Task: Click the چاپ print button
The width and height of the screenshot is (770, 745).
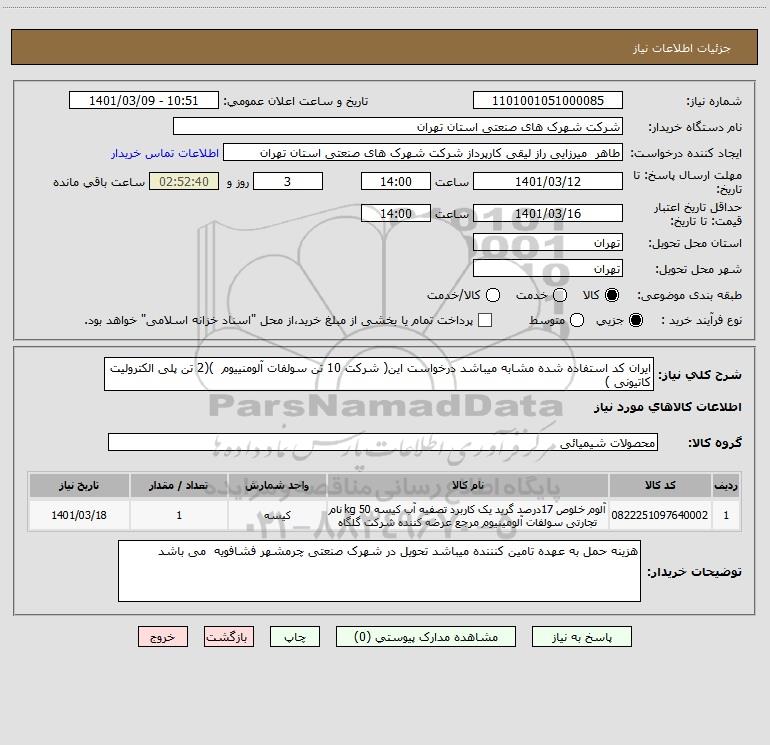Action: tap(295, 637)
